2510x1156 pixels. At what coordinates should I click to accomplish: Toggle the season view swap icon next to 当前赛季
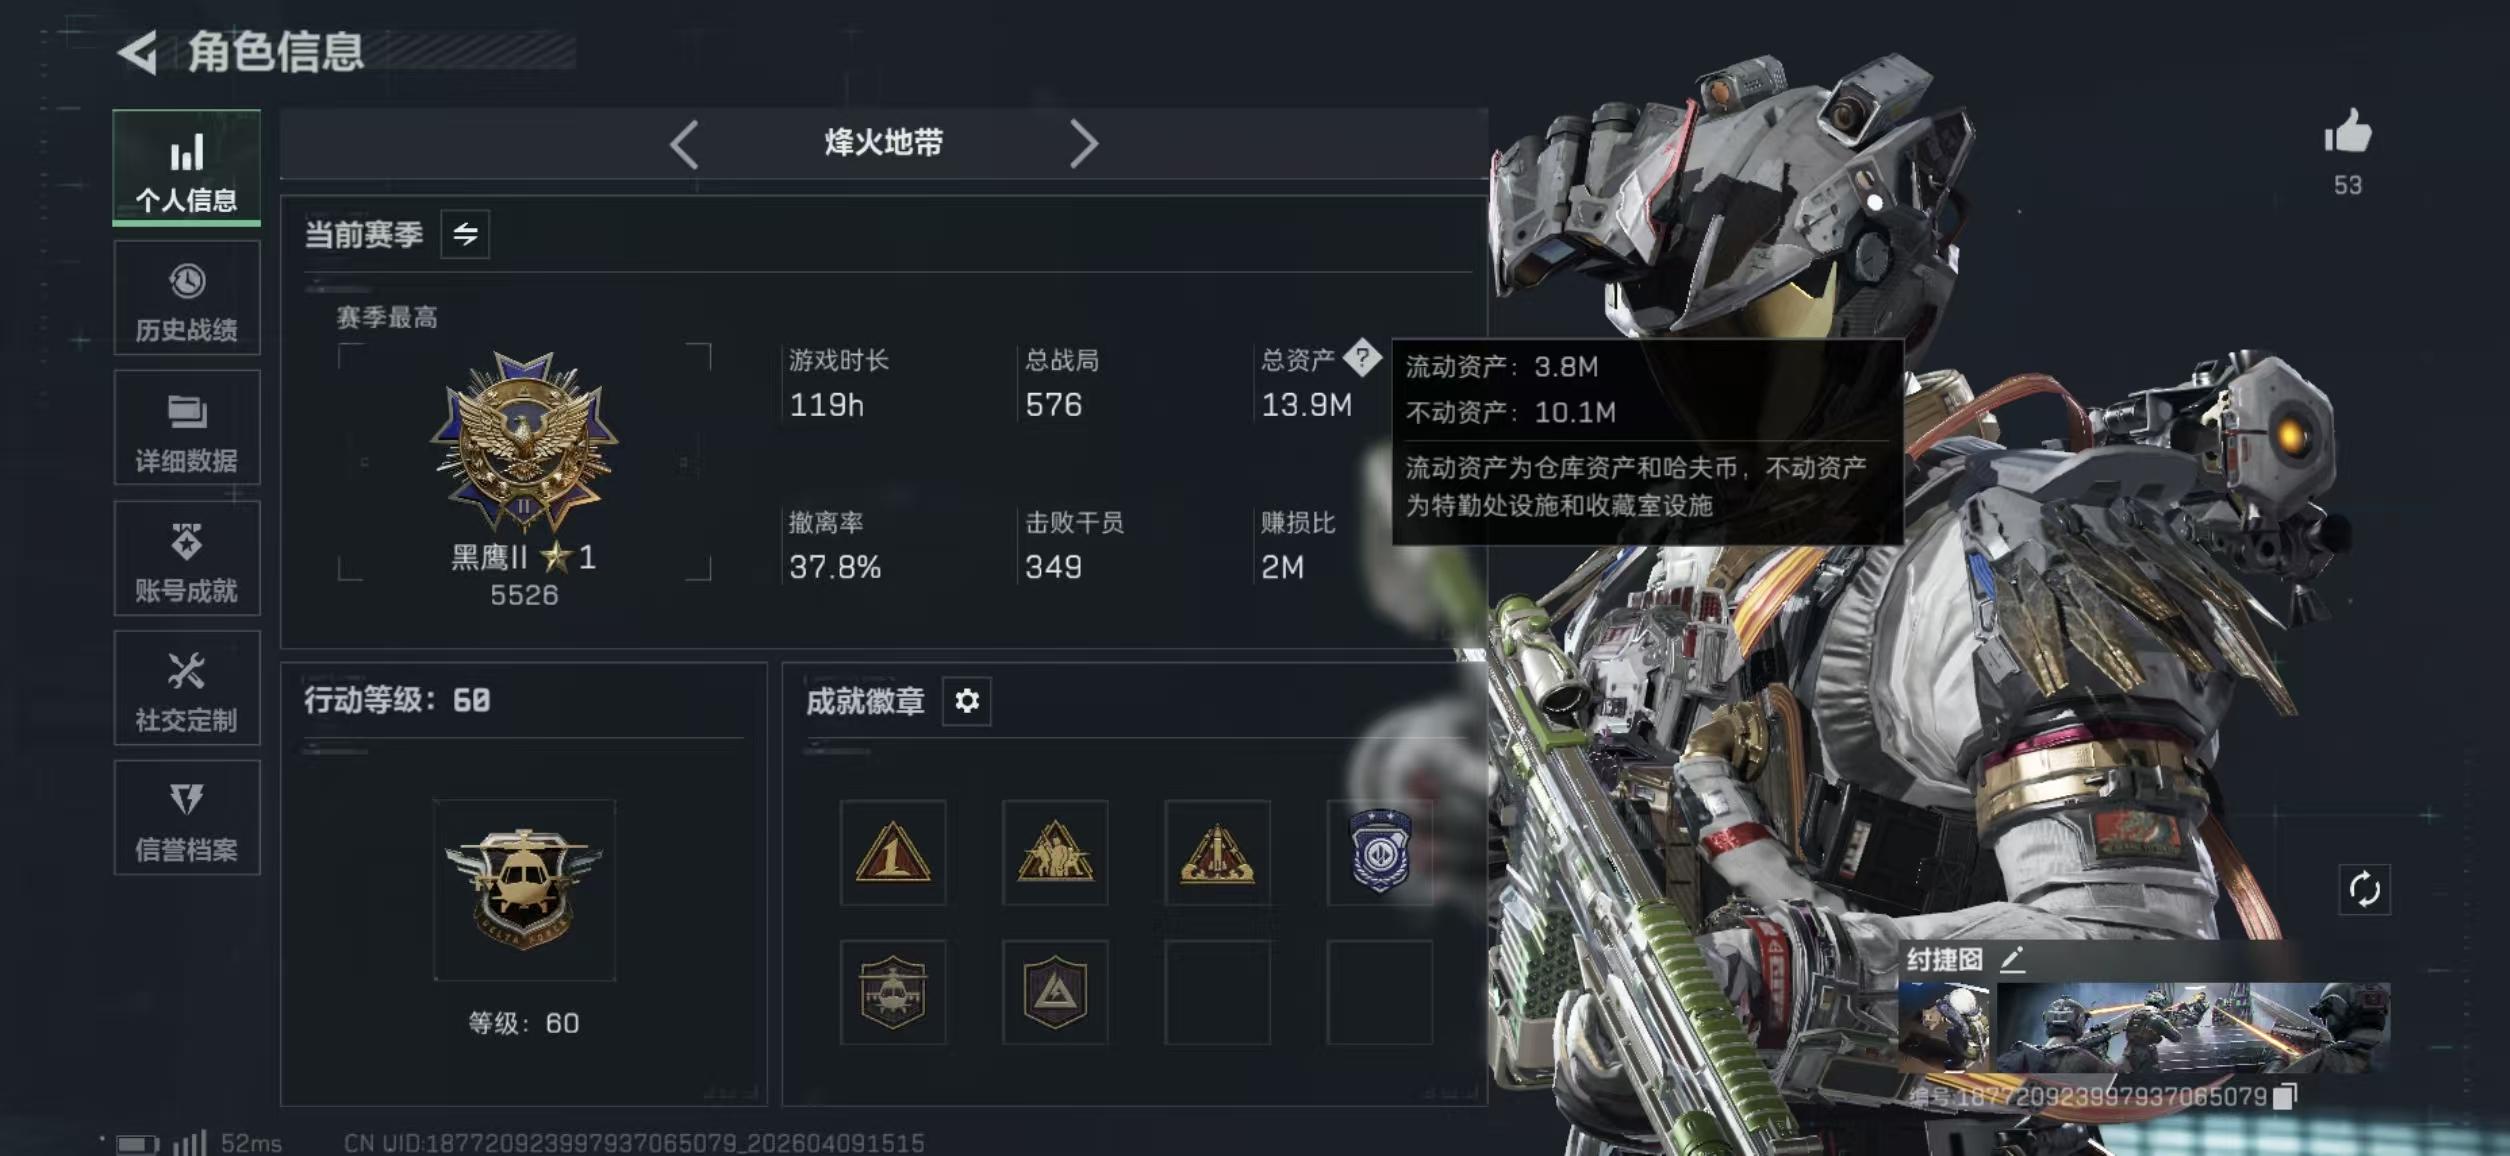click(x=465, y=235)
